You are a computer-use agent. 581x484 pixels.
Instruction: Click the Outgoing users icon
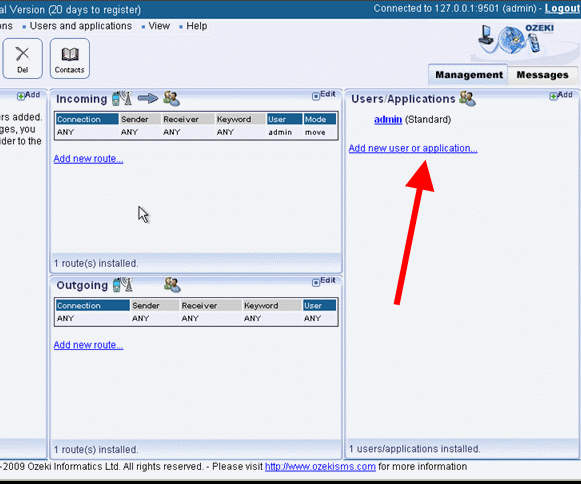tap(172, 285)
